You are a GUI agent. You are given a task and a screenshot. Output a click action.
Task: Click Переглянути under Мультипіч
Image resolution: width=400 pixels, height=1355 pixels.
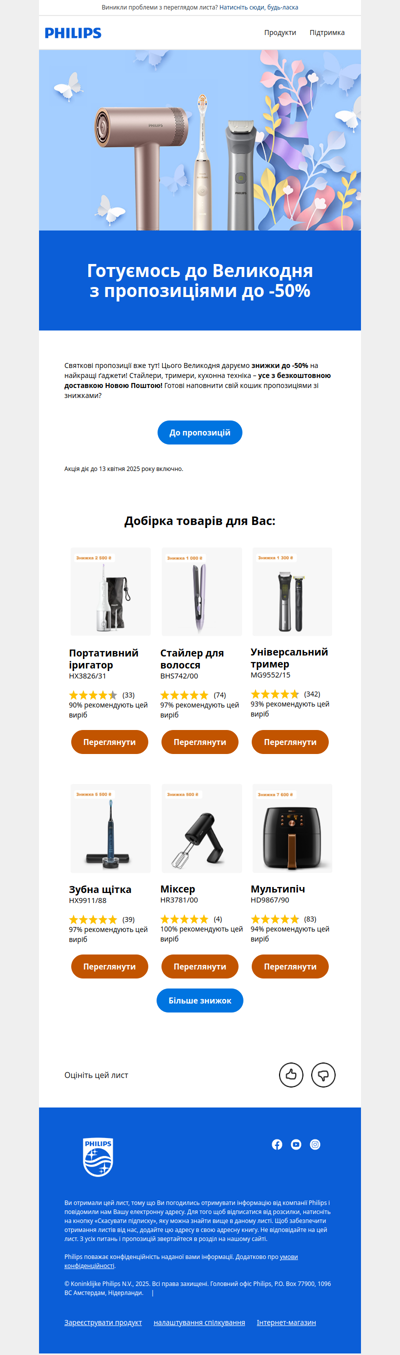[x=290, y=967]
